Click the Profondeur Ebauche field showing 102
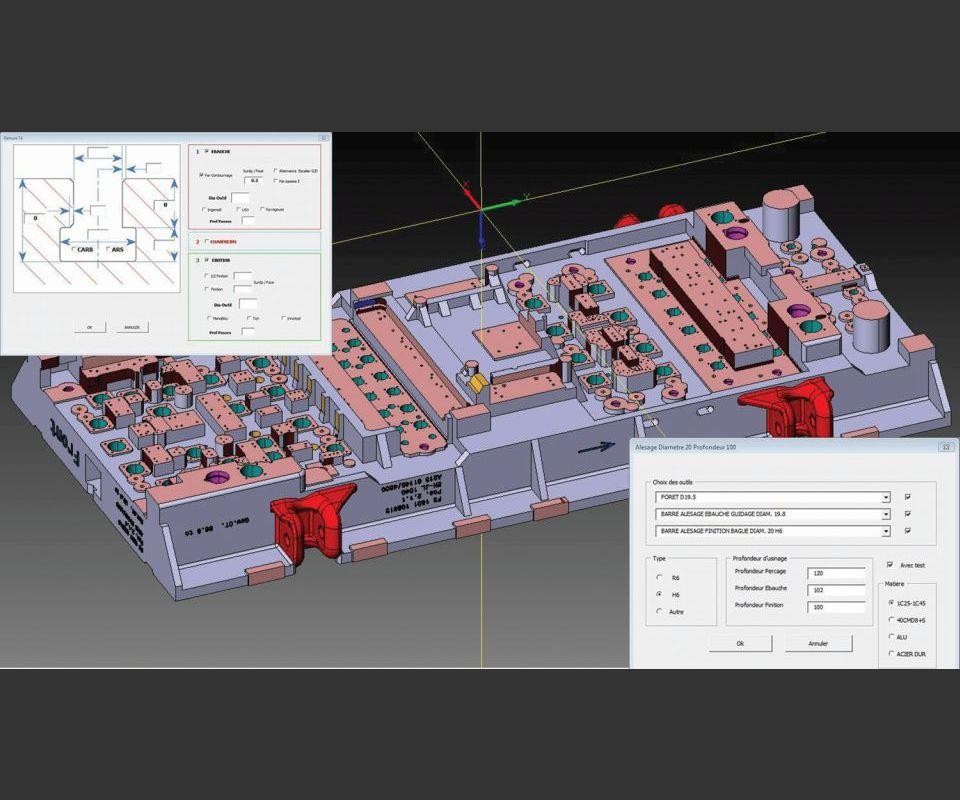This screenshot has height=800, width=960. coord(836,590)
